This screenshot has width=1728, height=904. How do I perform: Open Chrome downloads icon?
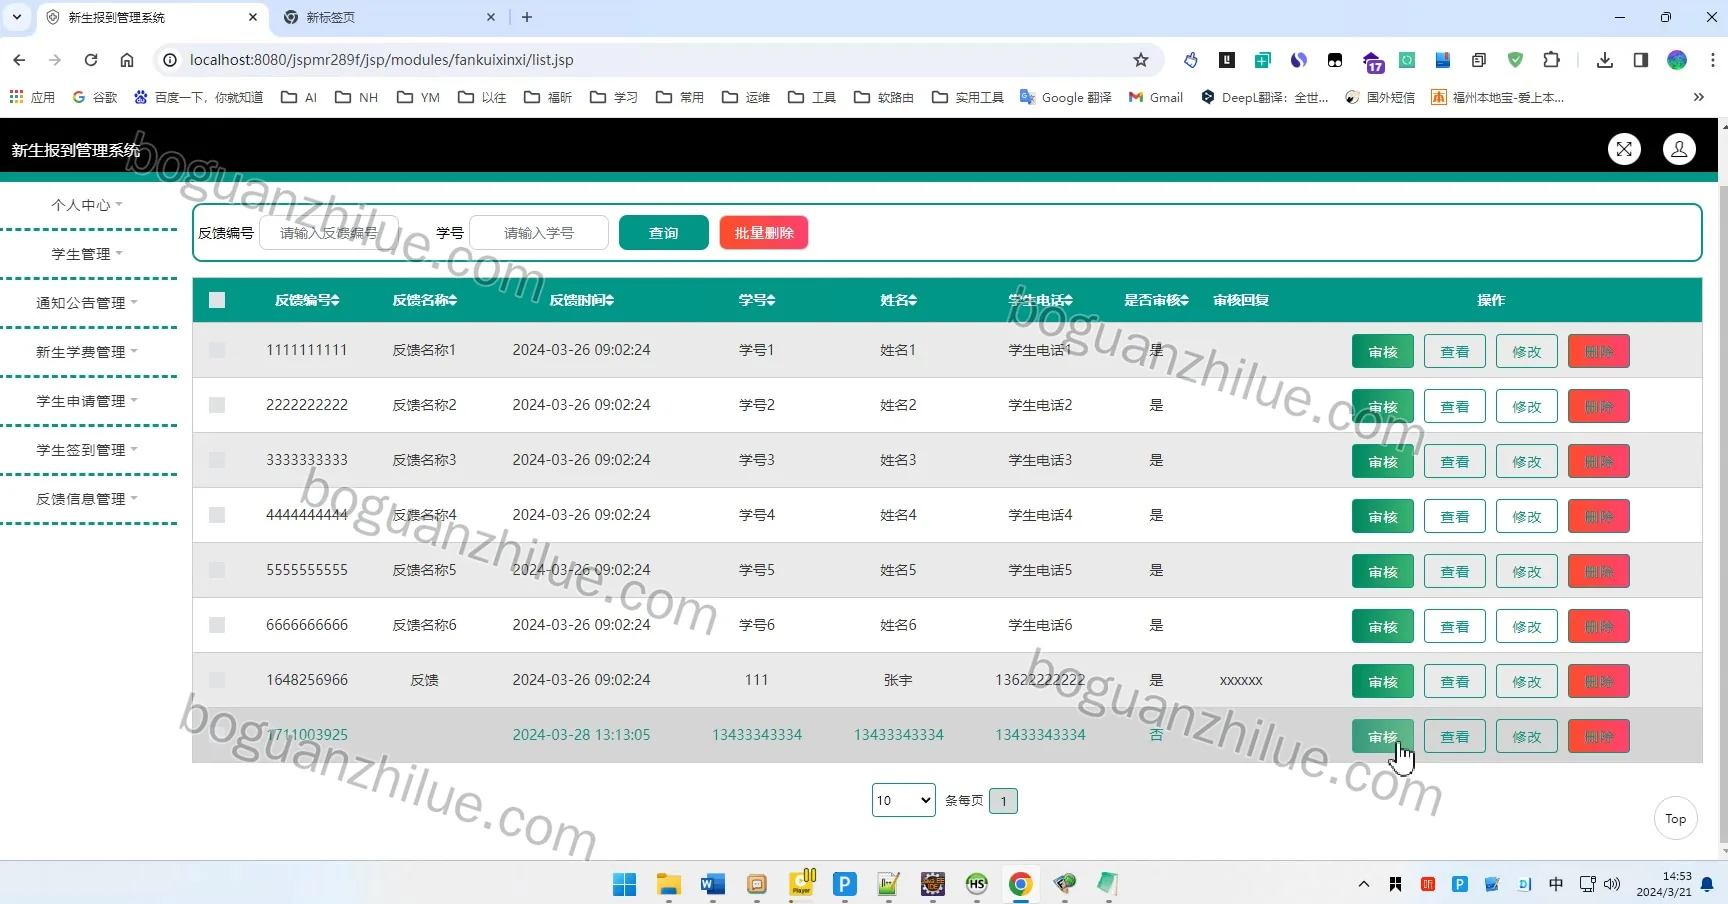point(1605,60)
